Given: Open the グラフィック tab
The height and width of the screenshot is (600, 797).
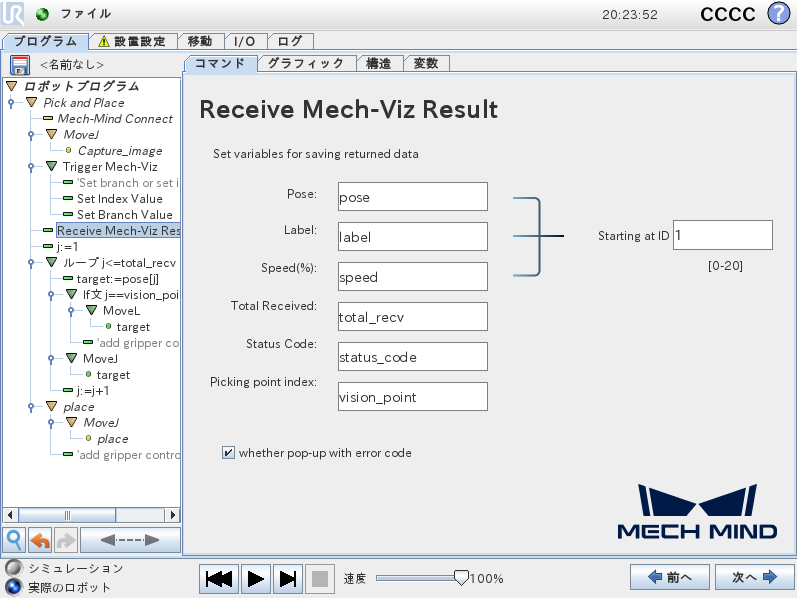Looking at the screenshot, I should pyautogui.click(x=306, y=64).
